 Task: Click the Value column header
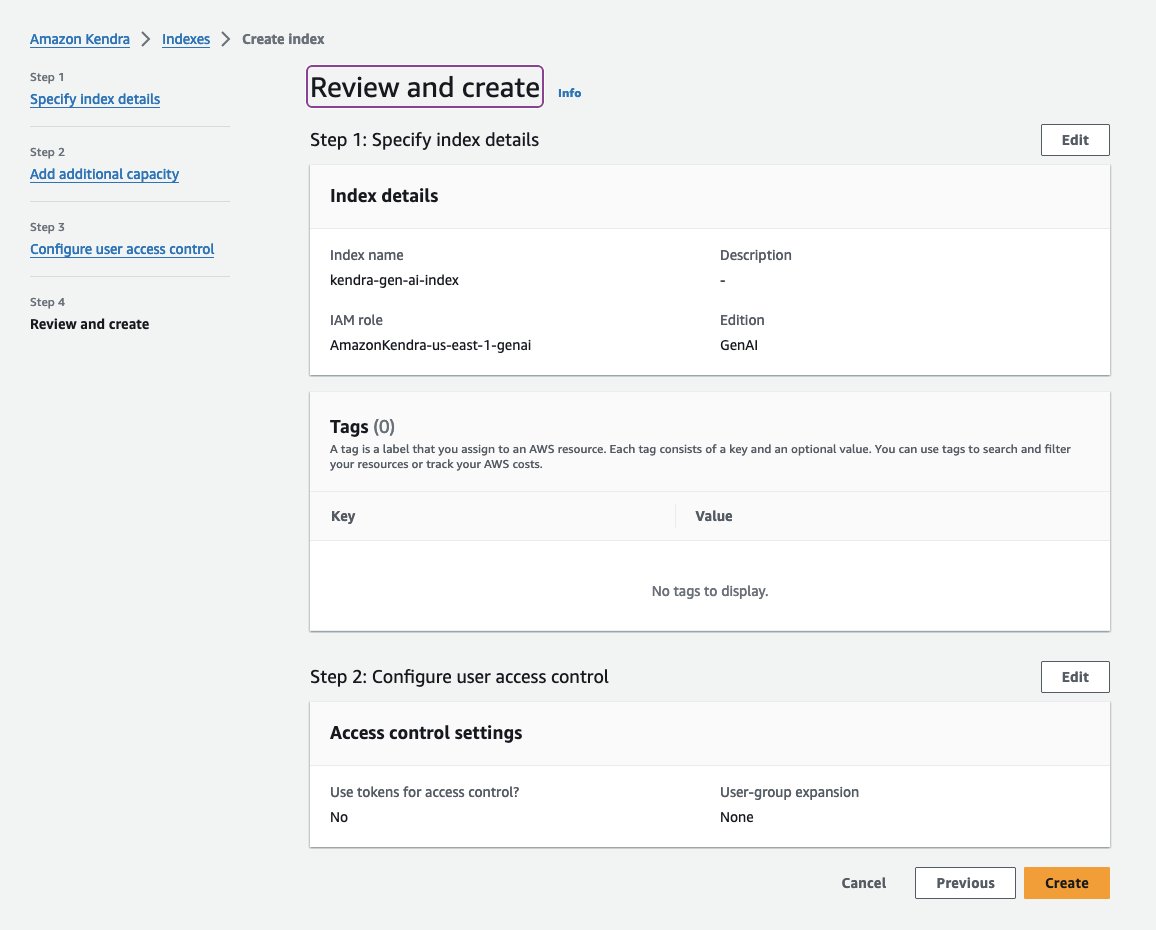[x=714, y=516]
